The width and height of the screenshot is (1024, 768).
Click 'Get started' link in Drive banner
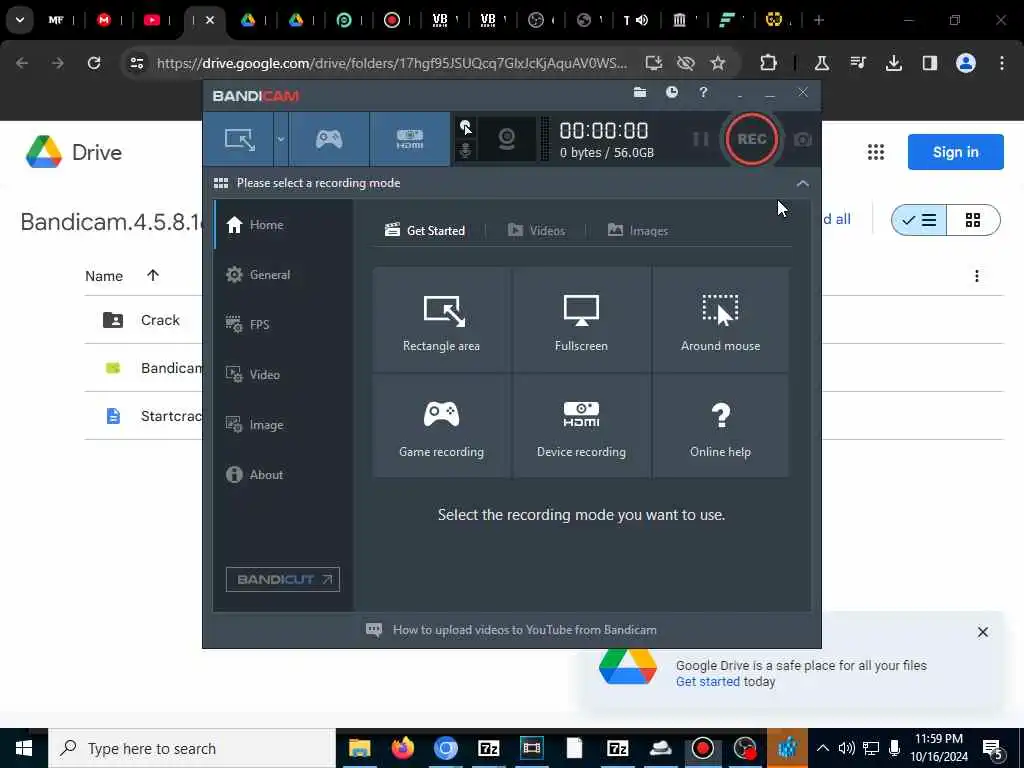(x=708, y=682)
